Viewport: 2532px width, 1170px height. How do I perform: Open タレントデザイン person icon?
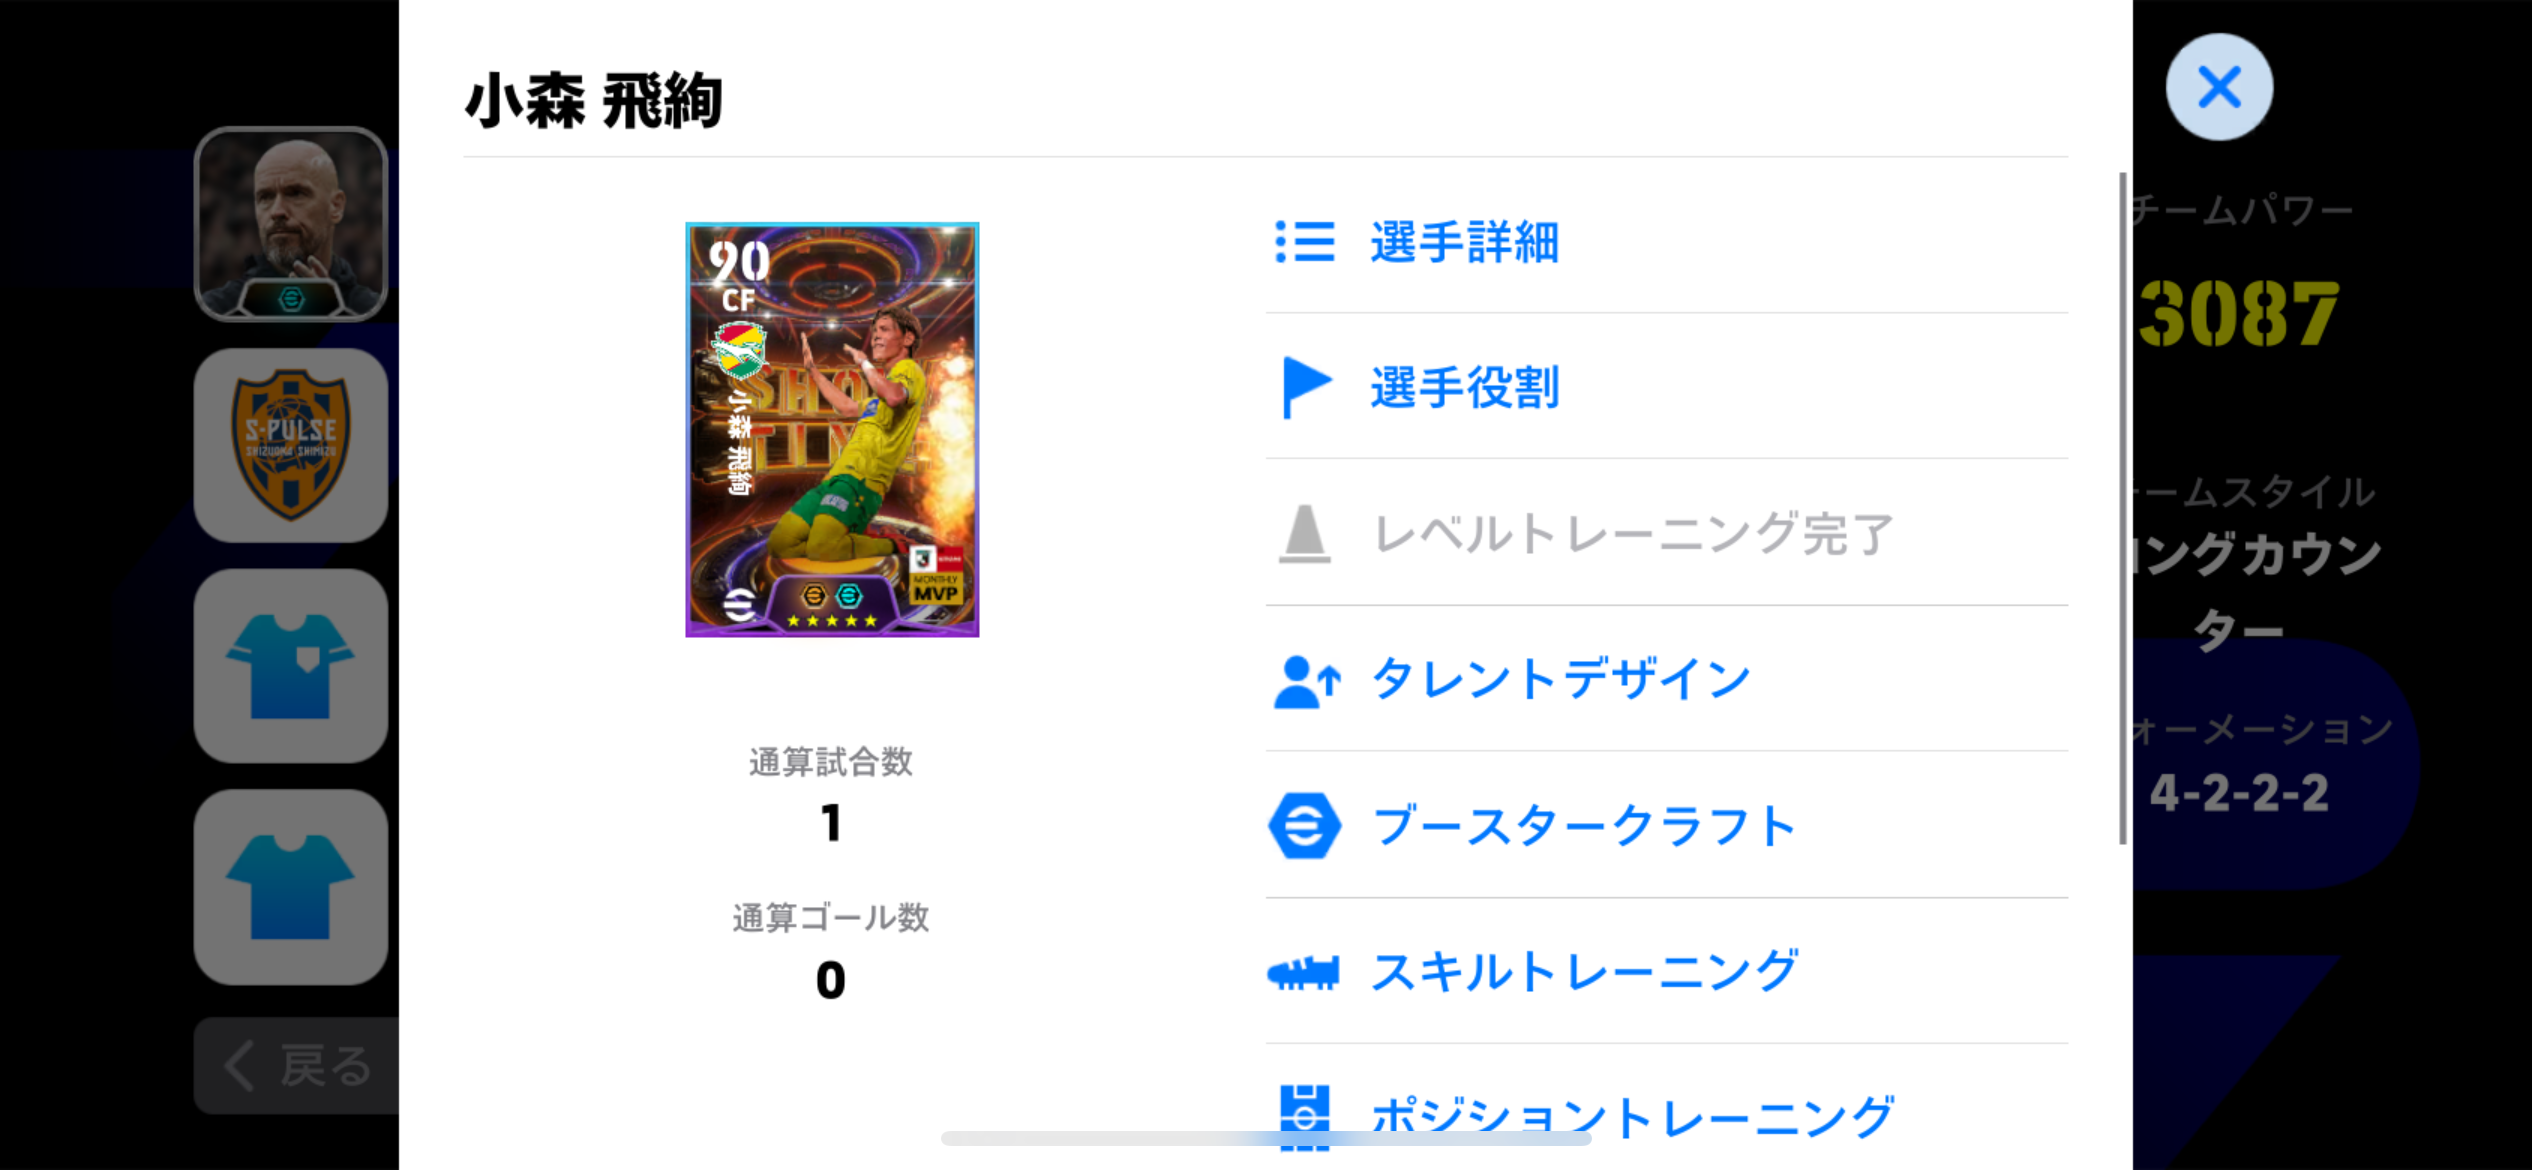[1306, 681]
